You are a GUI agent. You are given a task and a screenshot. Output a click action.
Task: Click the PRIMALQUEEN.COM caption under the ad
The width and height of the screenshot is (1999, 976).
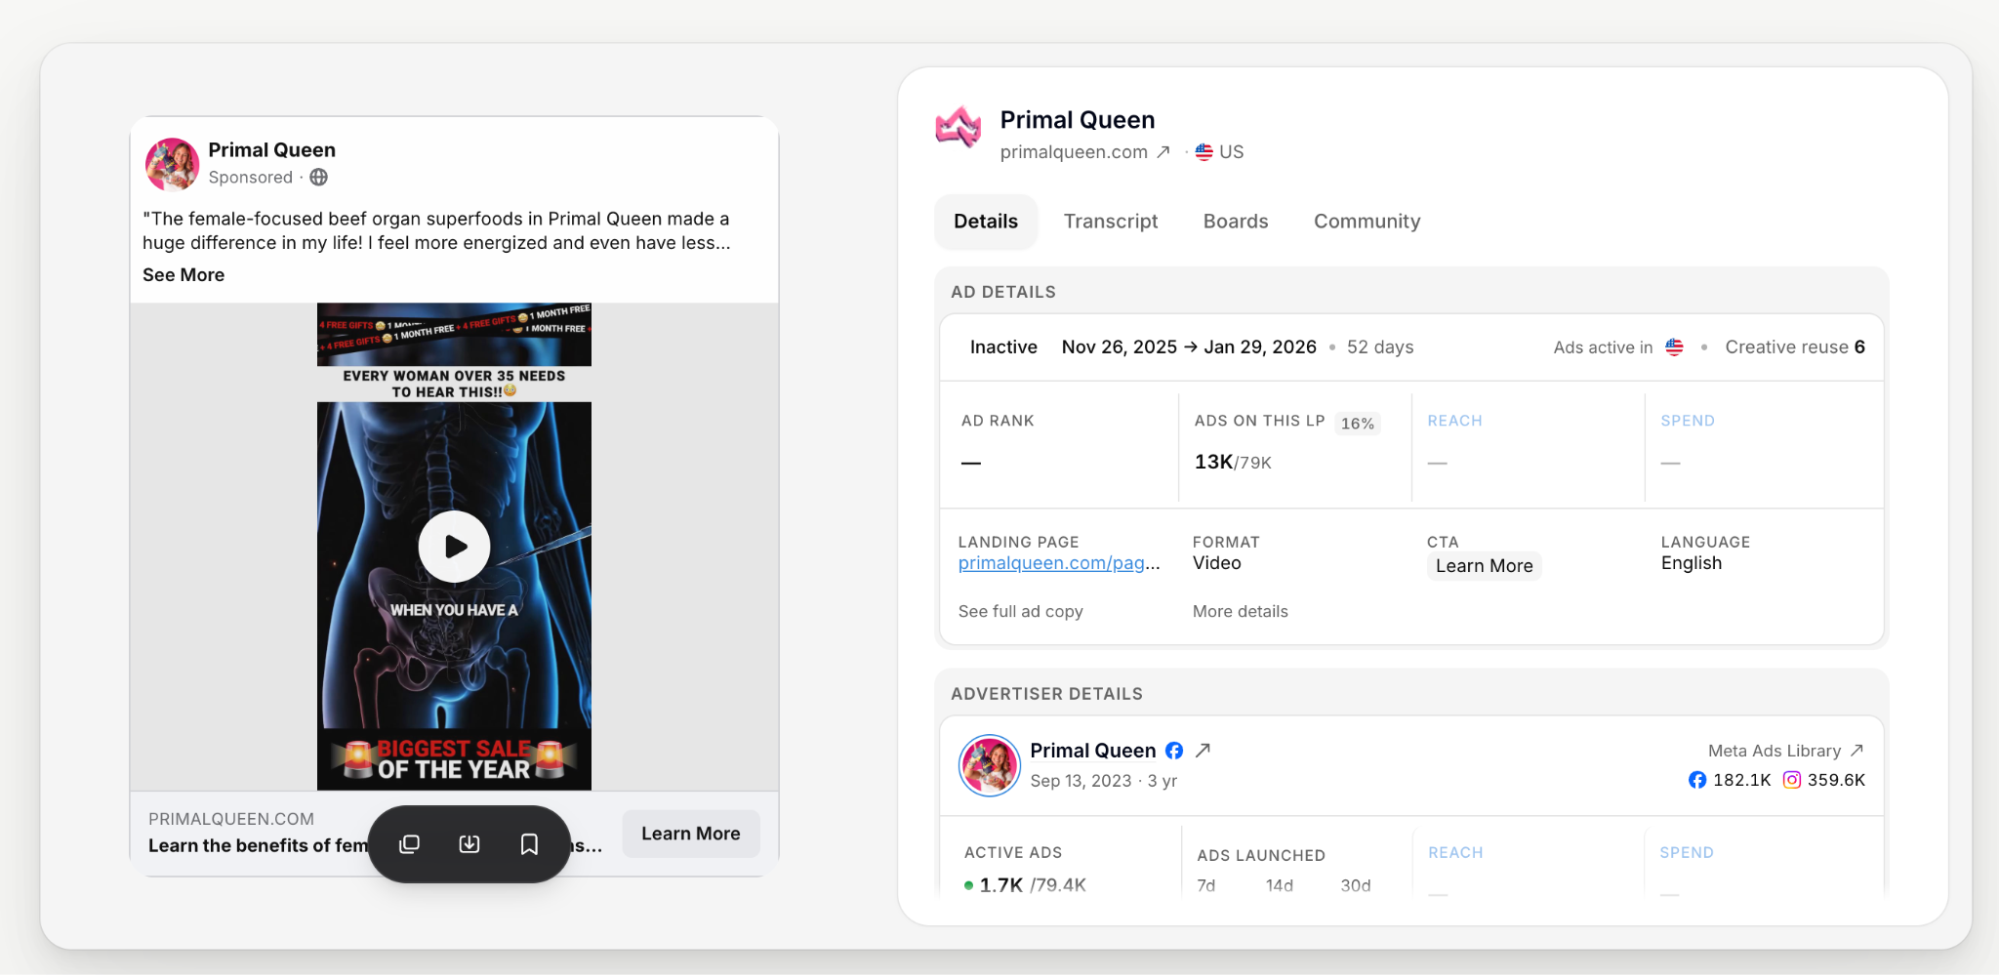point(231,819)
